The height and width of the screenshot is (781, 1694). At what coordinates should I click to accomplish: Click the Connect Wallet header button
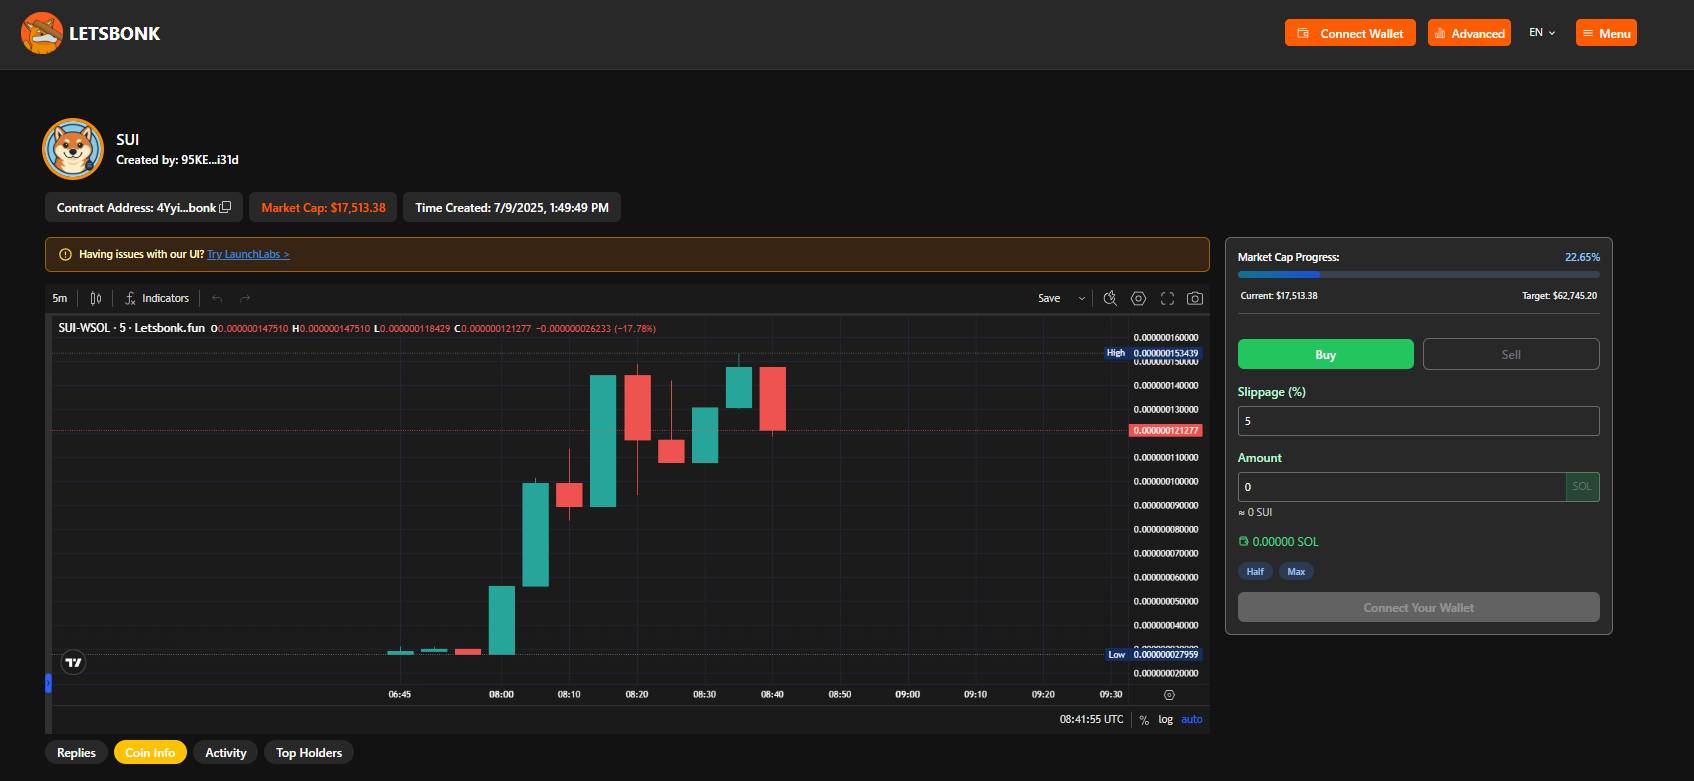[1350, 33]
